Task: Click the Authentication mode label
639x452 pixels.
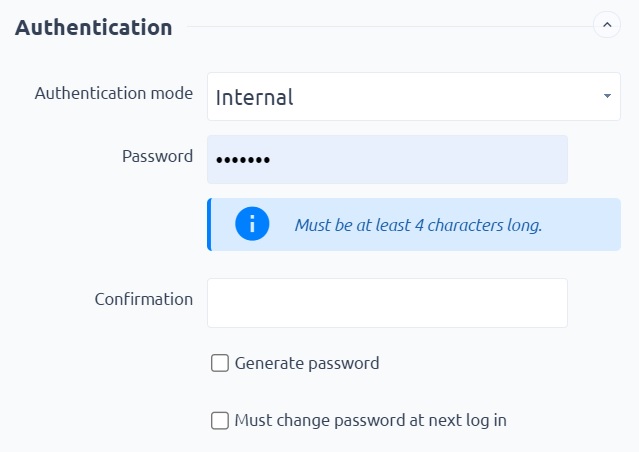Action: tap(114, 93)
